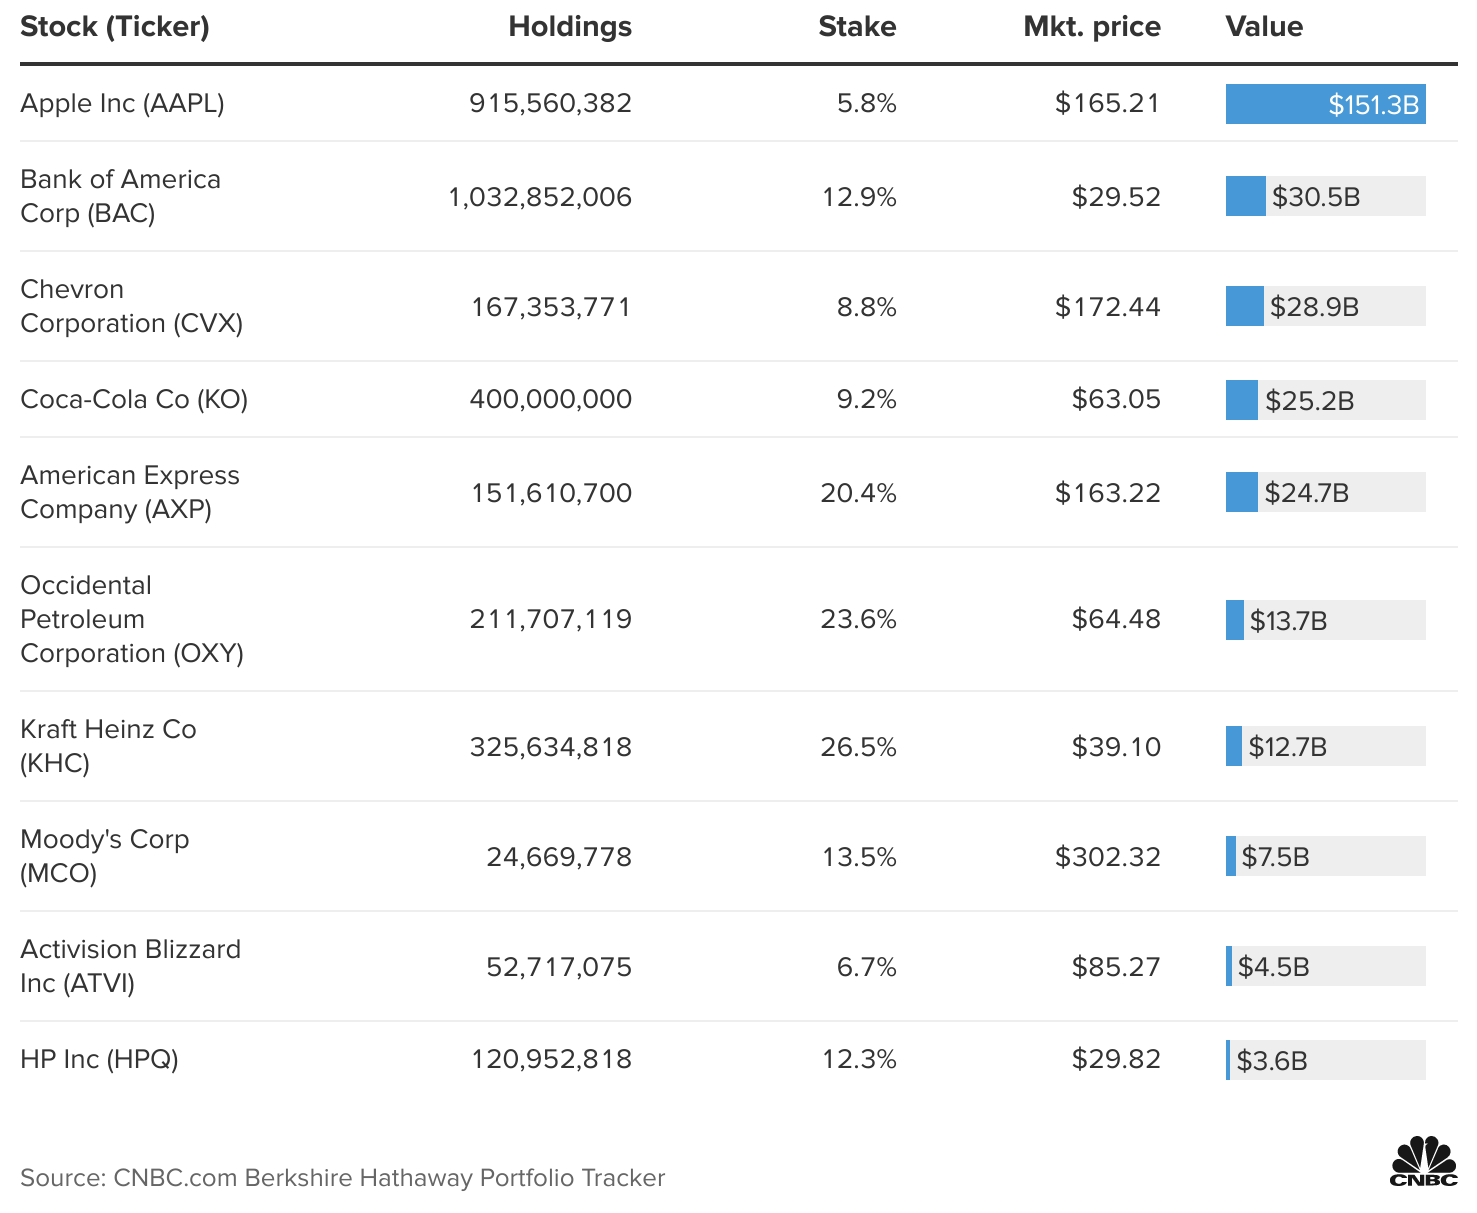Click the Apple value bar showing $151.3B

pos(1325,103)
